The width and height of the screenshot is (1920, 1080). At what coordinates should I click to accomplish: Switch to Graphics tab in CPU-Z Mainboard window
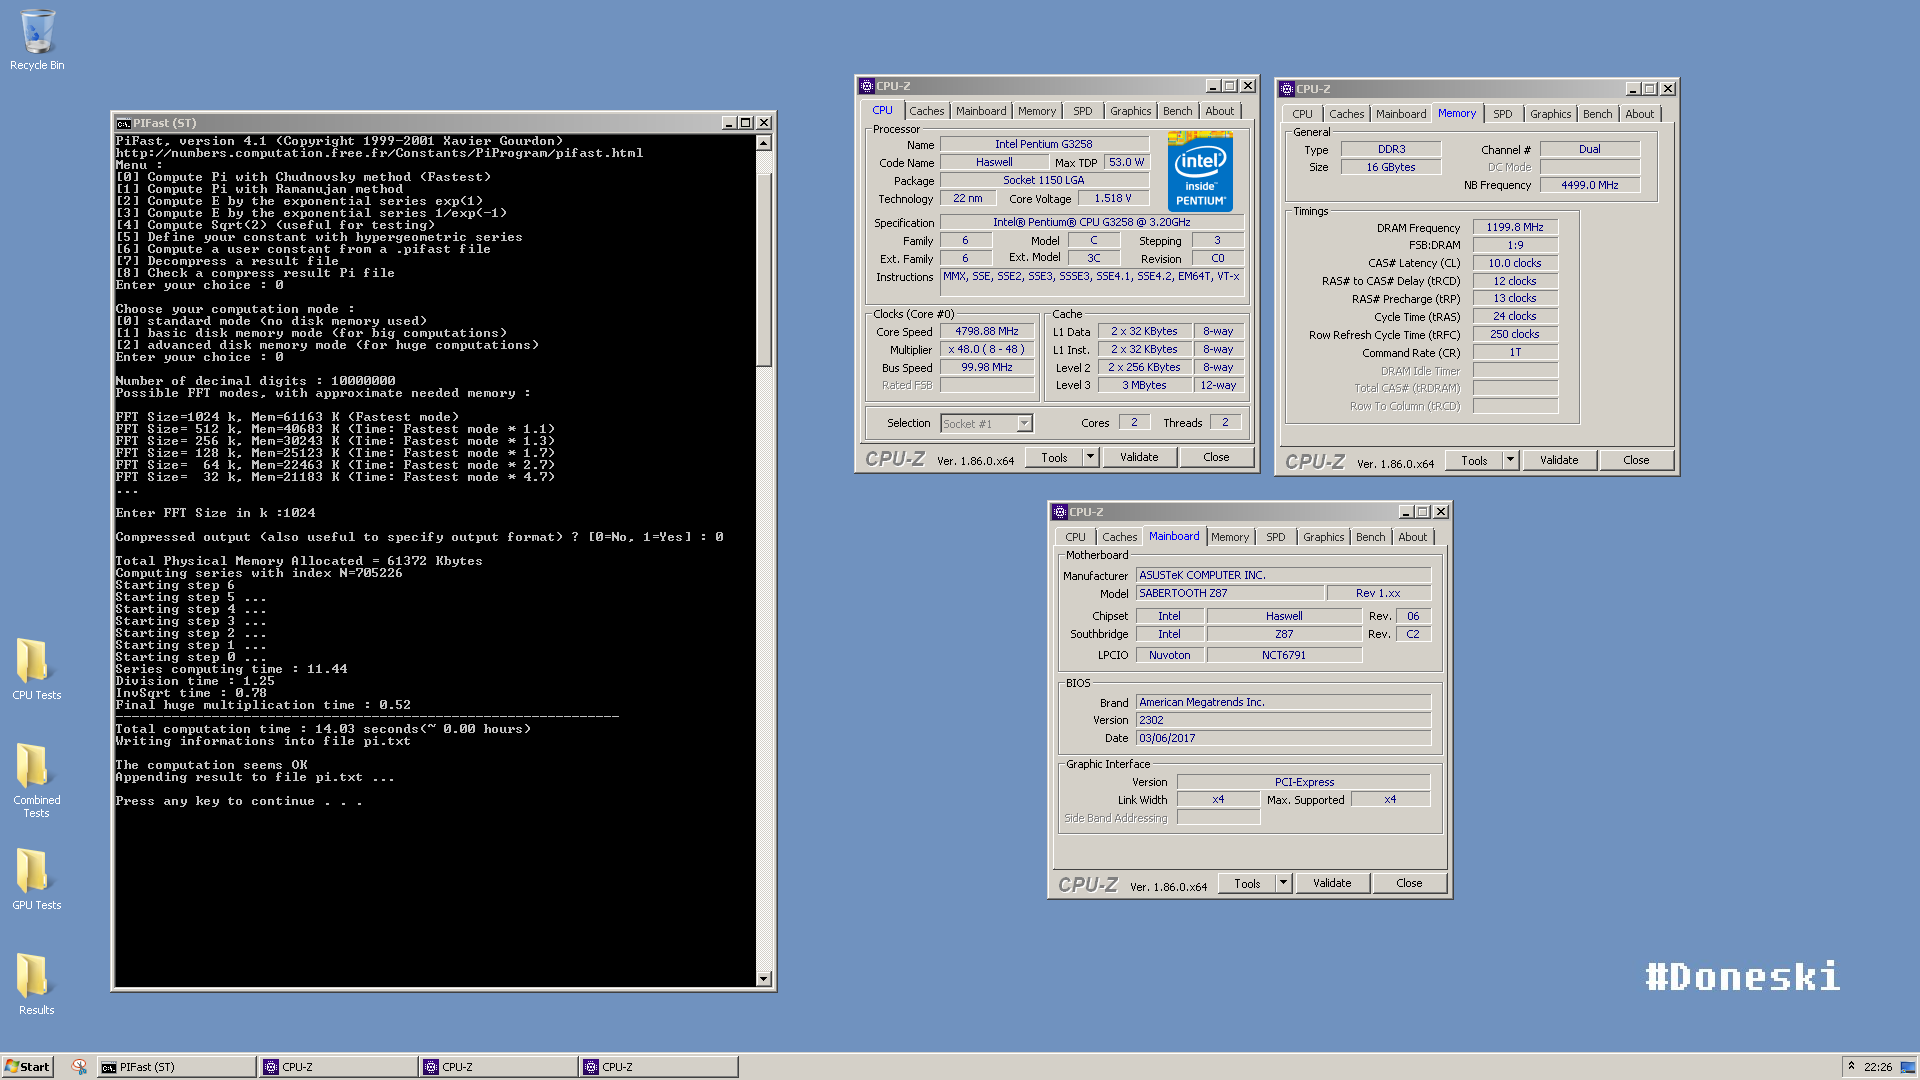click(x=1324, y=537)
